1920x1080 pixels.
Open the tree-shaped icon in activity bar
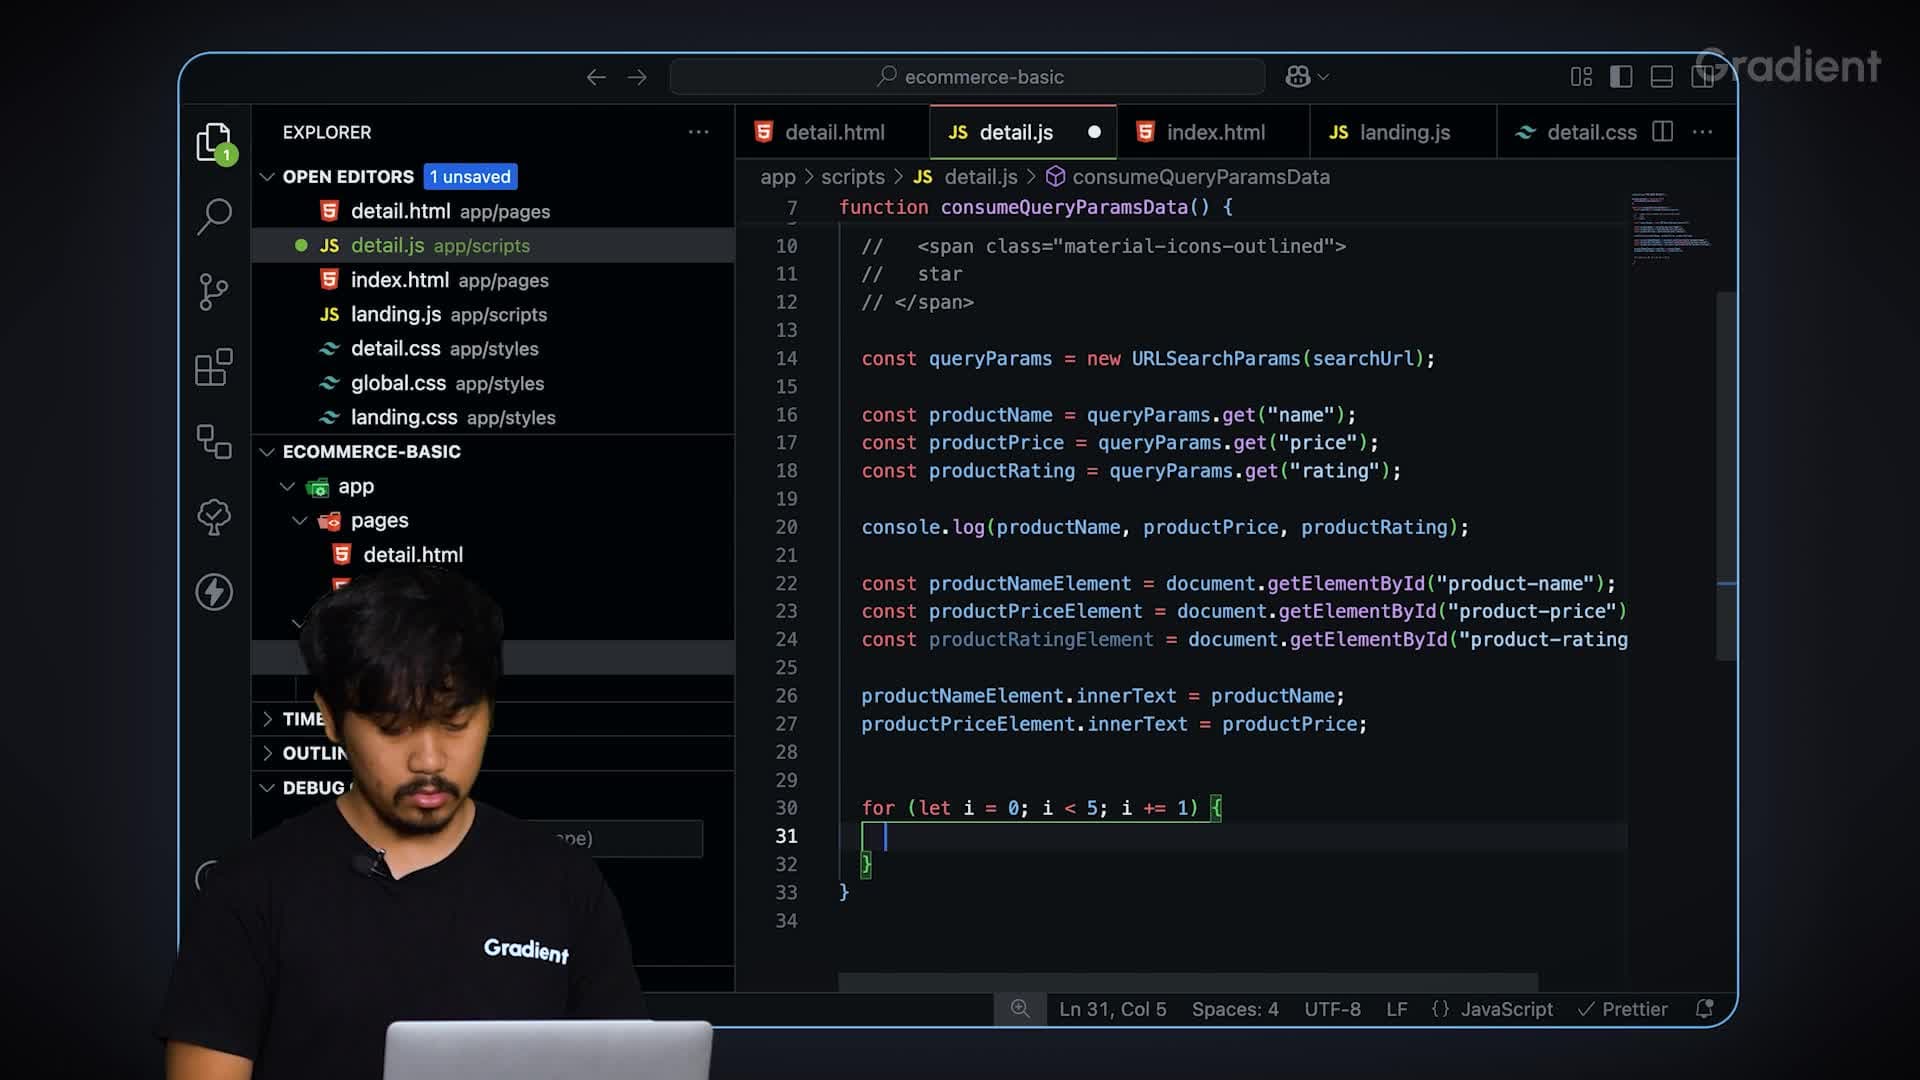pos(214,517)
